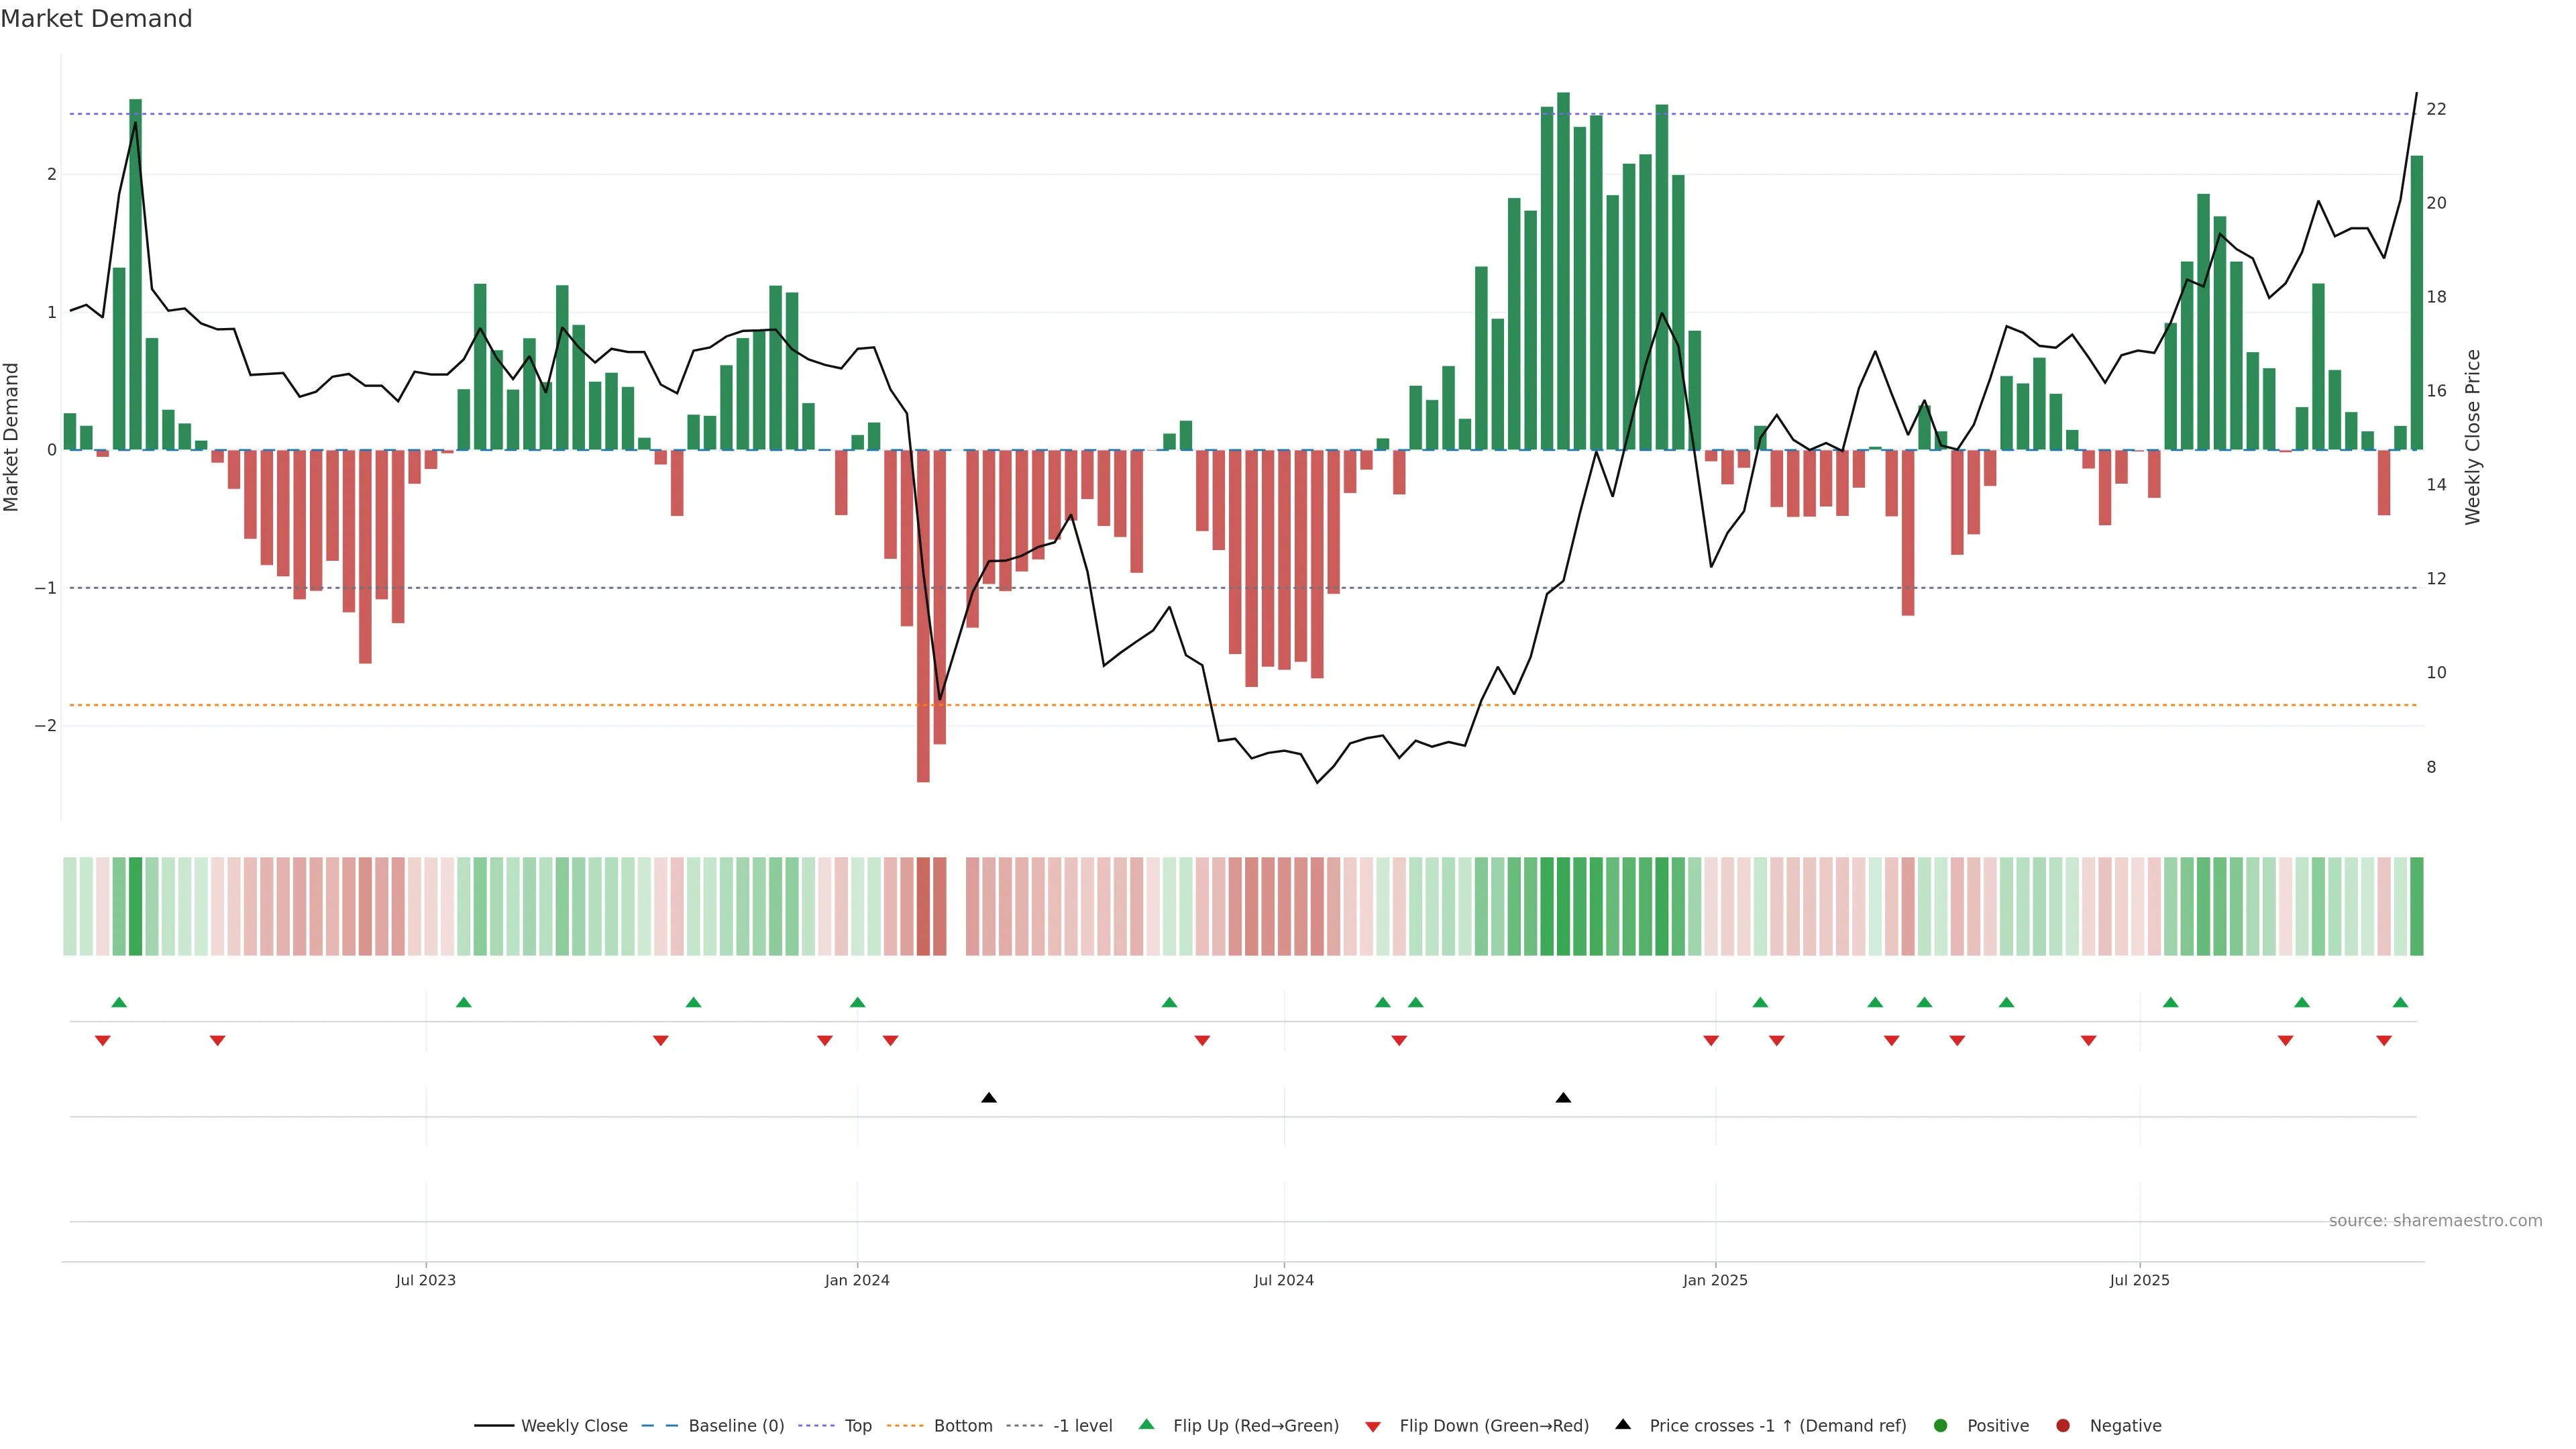
Task: Click the first green flip-up marker
Action: coord(119,1002)
